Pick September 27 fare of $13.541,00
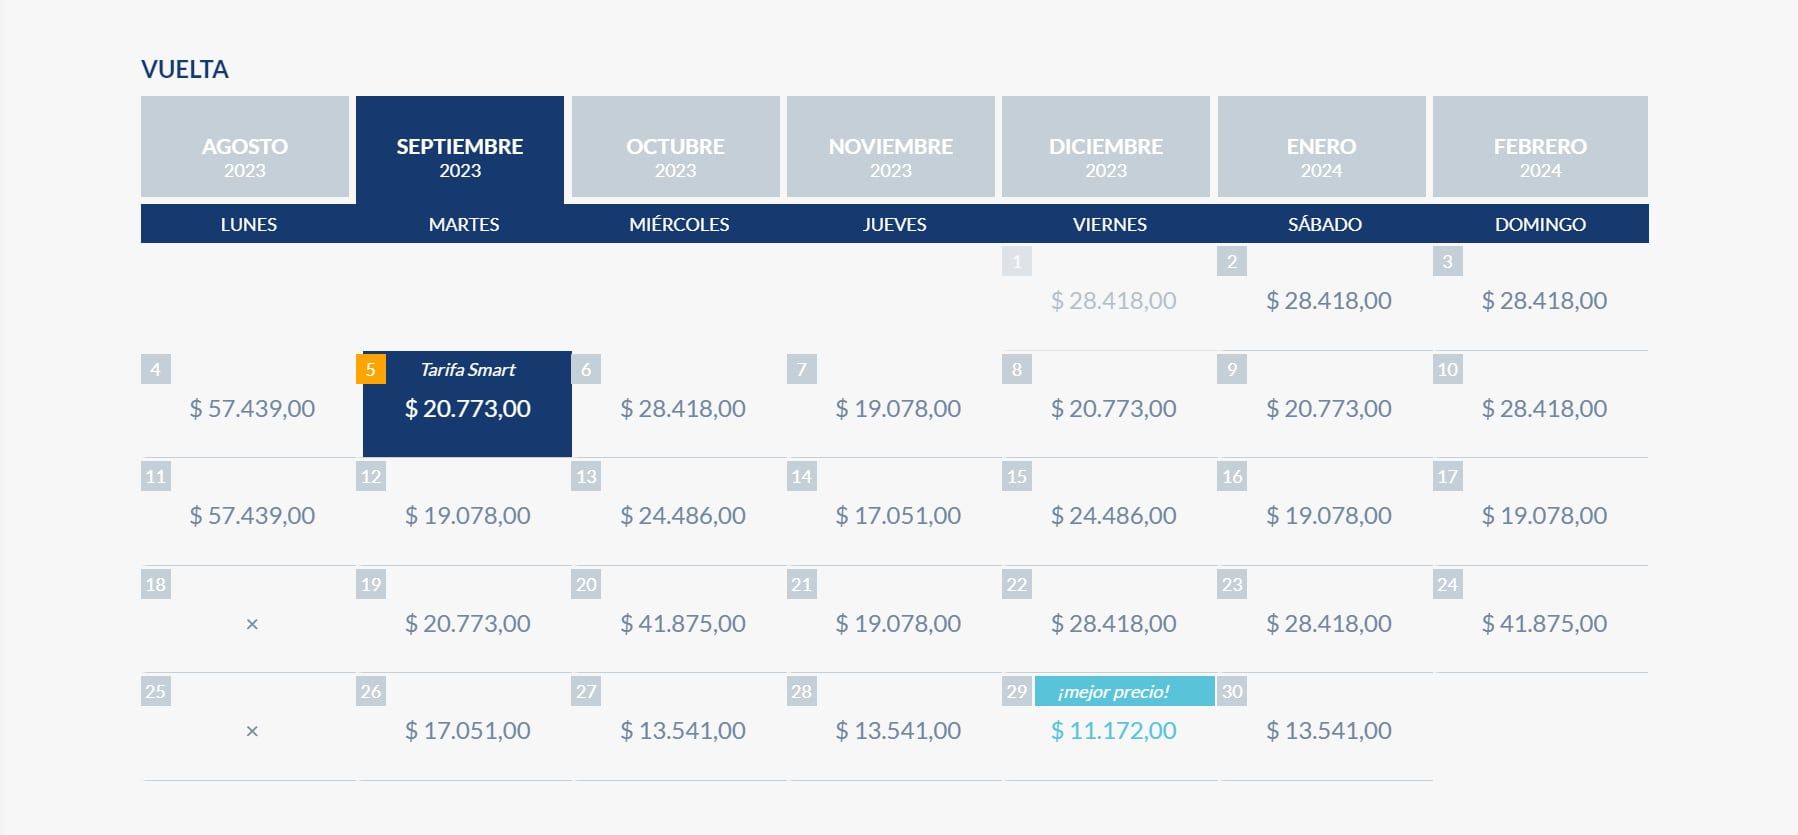The image size is (1798, 835). click(683, 730)
